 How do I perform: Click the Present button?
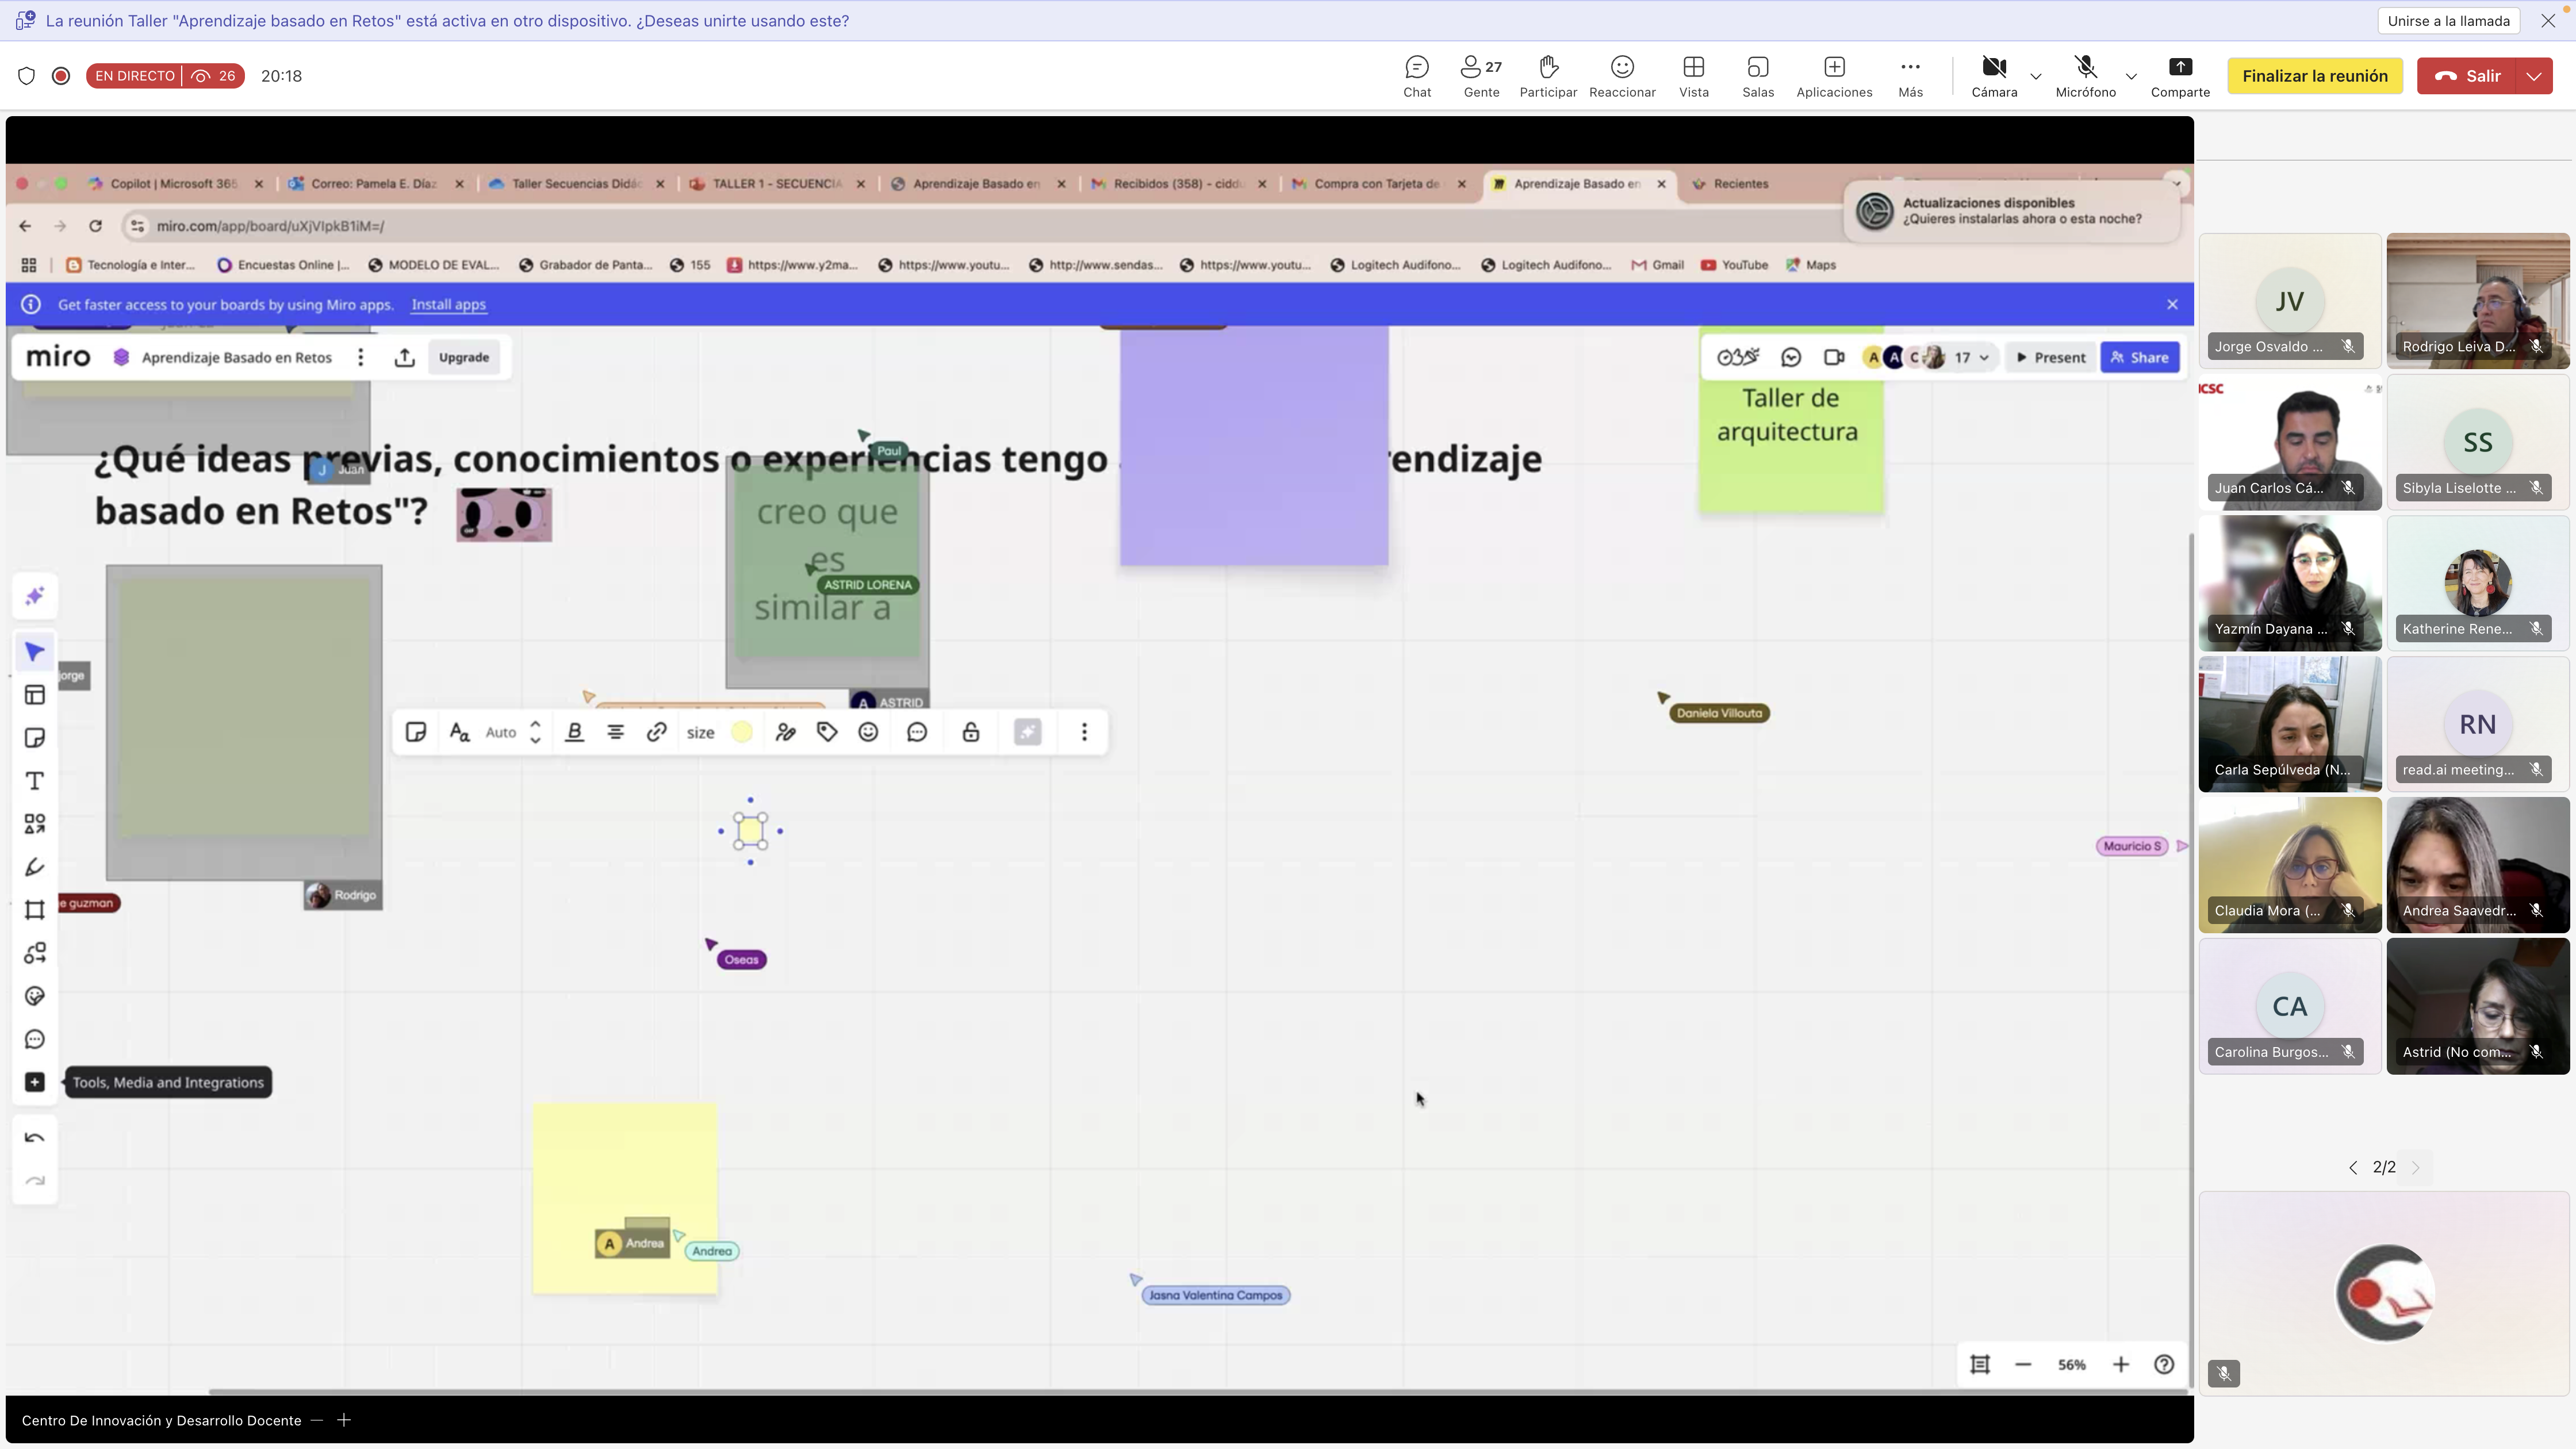point(2050,358)
